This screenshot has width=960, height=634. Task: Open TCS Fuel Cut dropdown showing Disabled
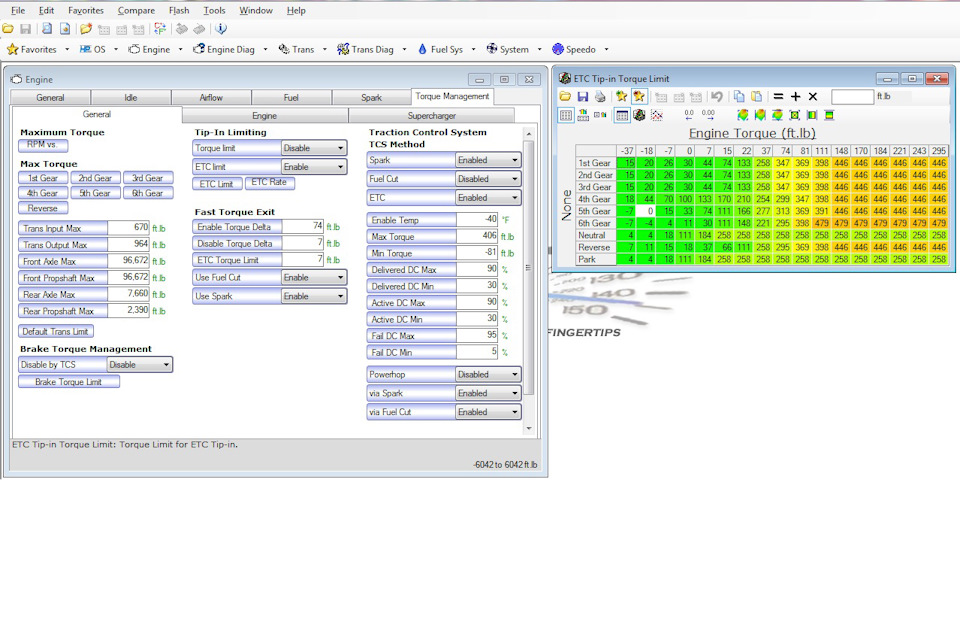tap(489, 179)
